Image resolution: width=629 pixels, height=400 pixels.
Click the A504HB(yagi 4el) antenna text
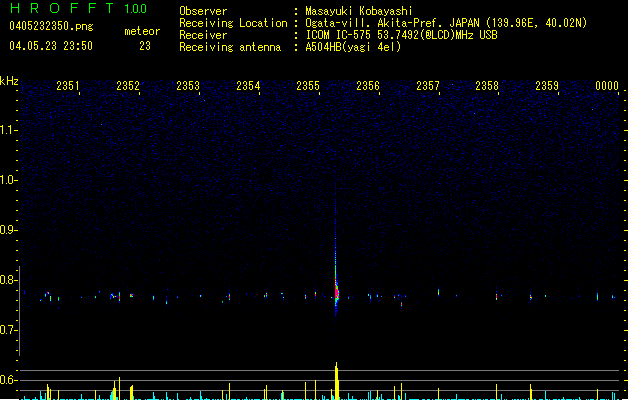(353, 47)
